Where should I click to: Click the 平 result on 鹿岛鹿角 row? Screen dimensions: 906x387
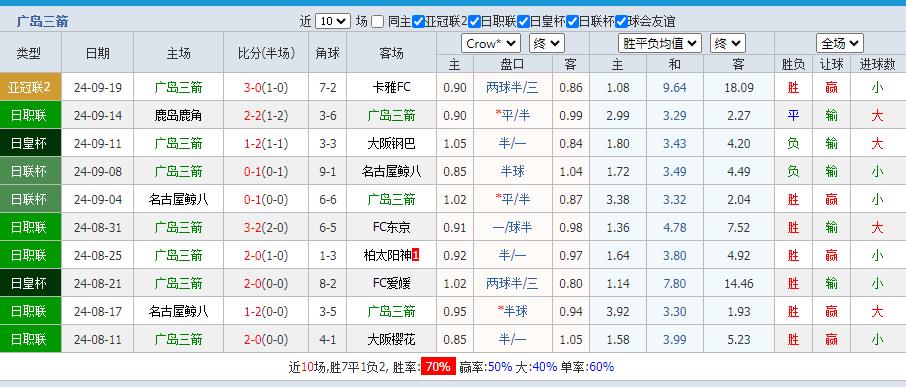pos(793,116)
